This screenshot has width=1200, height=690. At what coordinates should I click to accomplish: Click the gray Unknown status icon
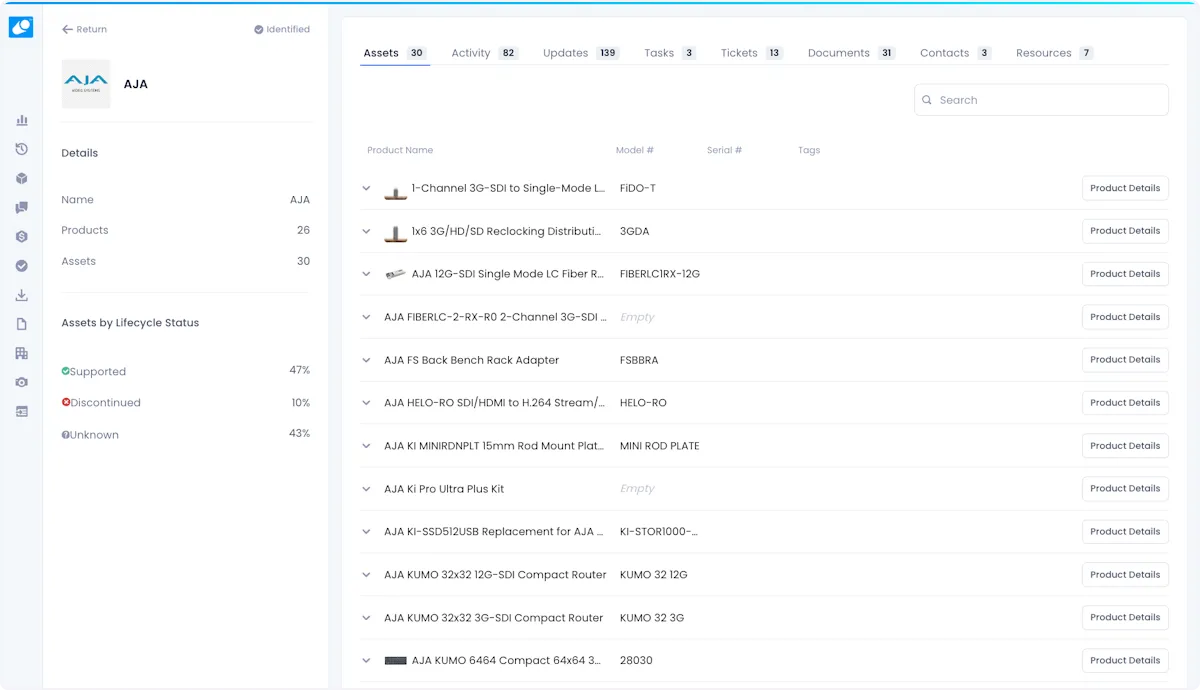66,435
